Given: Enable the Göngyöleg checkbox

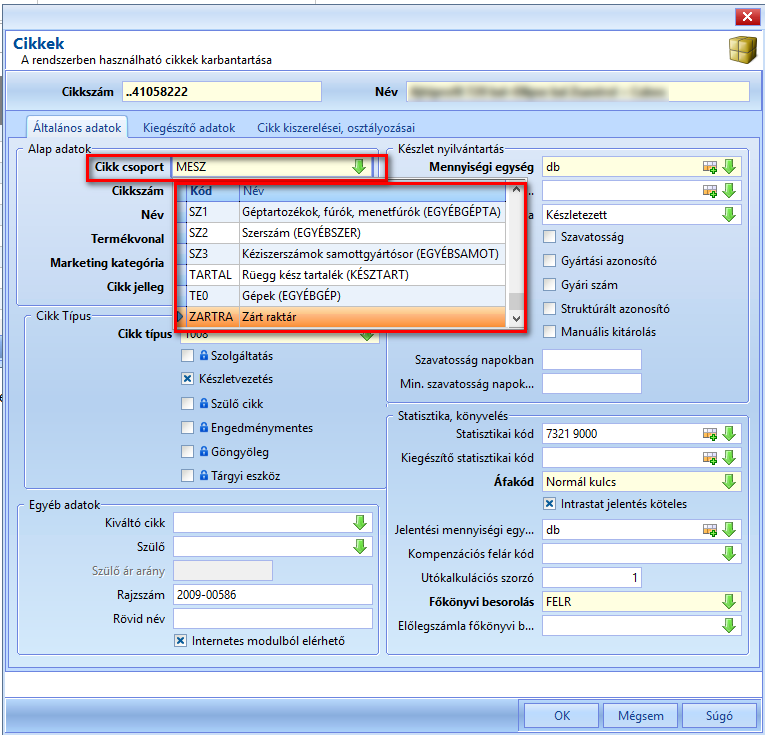Looking at the screenshot, I should [x=187, y=452].
